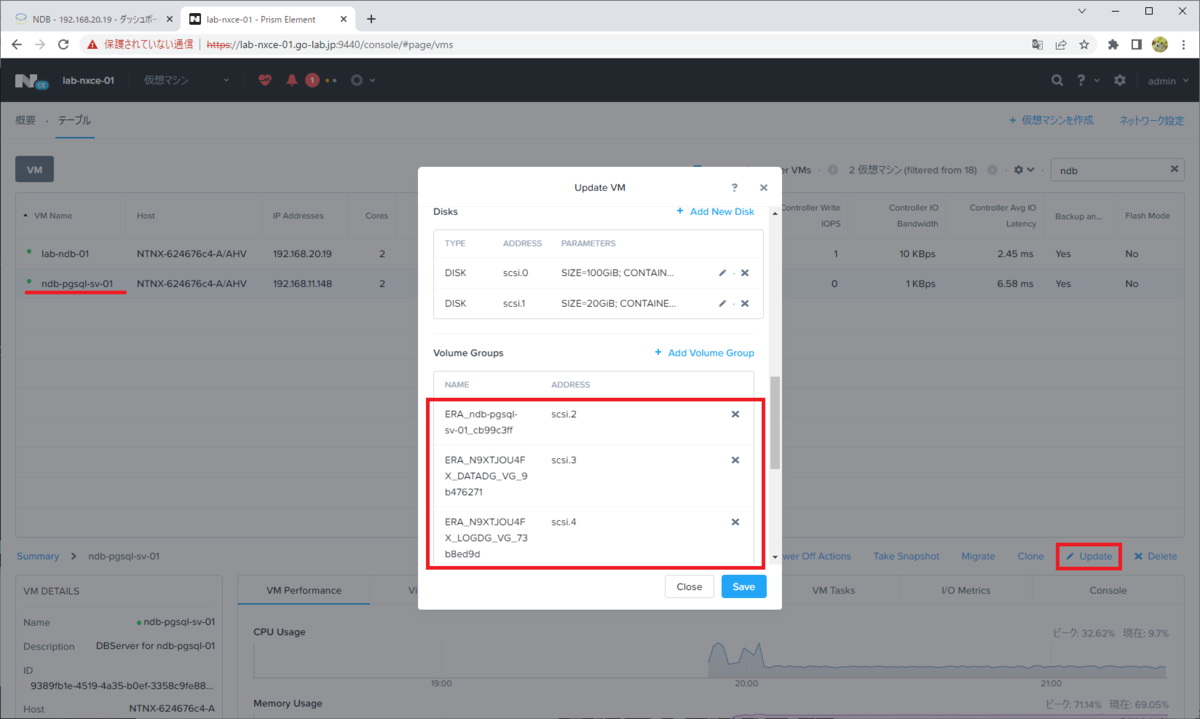This screenshot has width=1200, height=719.
Task: Select the lab-ndb-01 VM row
Action: click(600, 254)
